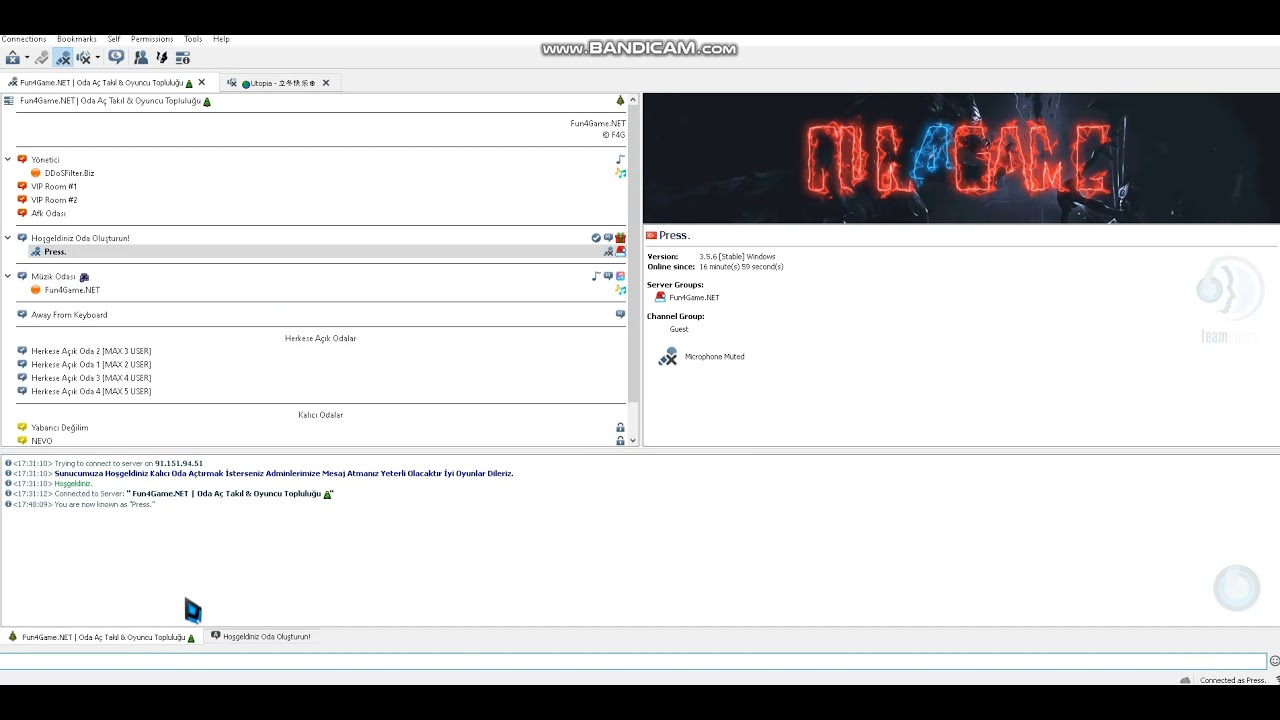
Task: Open the contacts toolbar icon
Action: (x=141, y=58)
